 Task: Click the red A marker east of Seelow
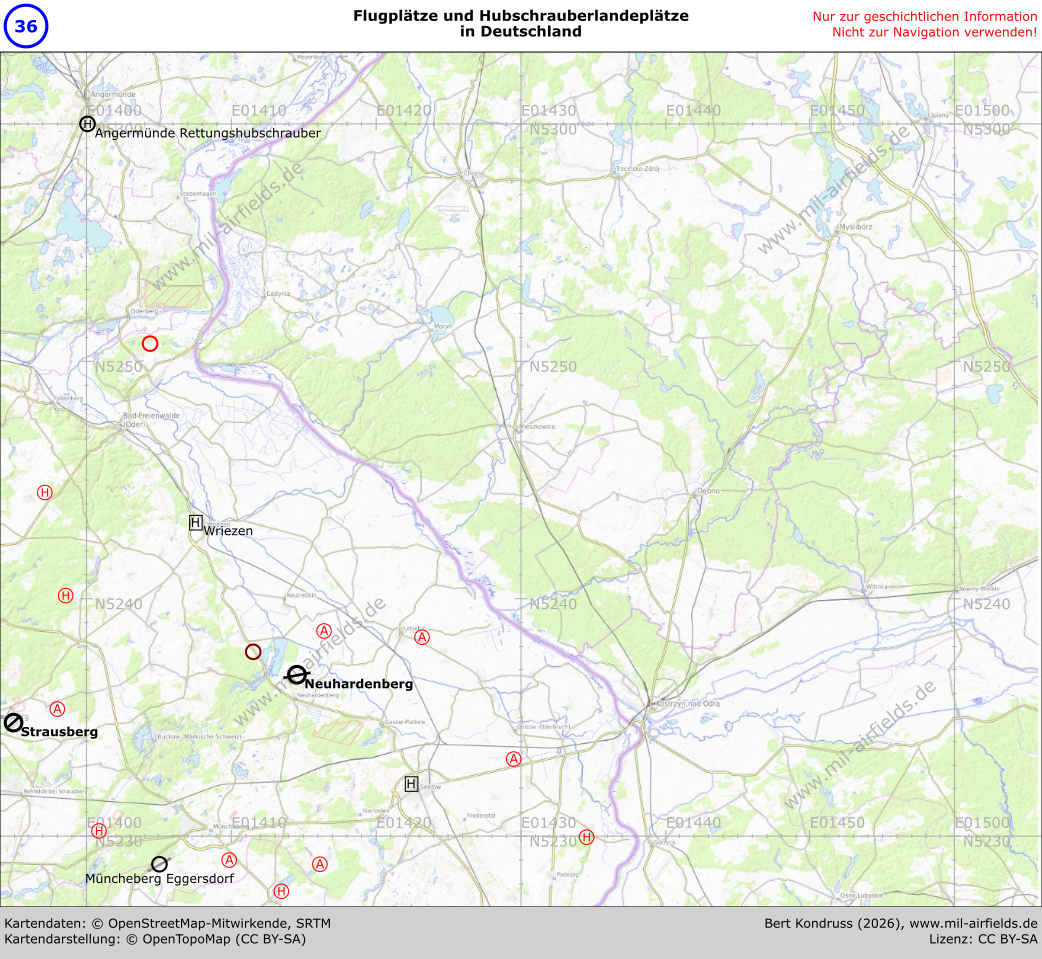click(514, 759)
